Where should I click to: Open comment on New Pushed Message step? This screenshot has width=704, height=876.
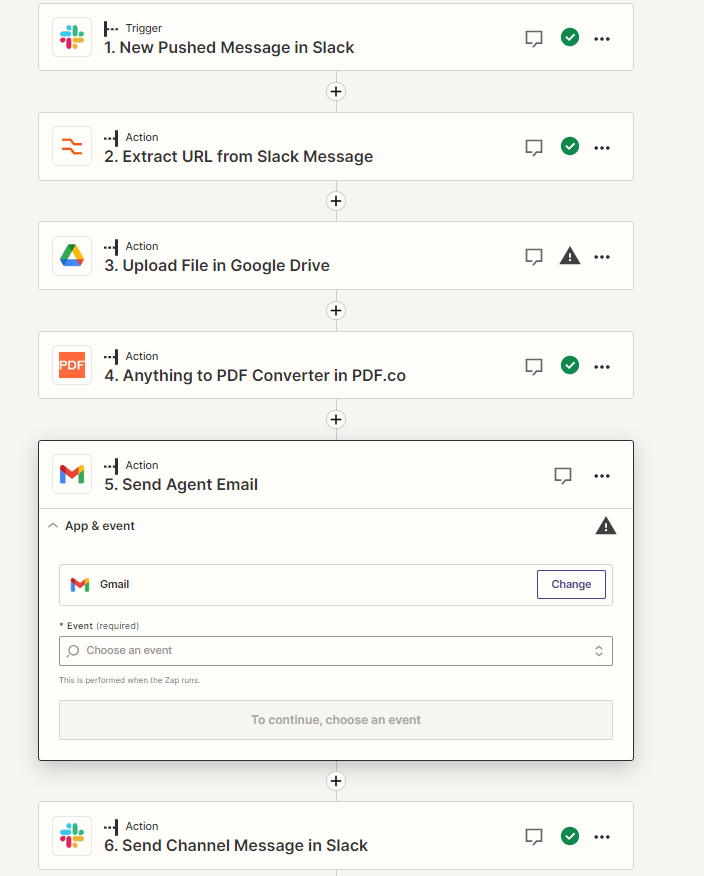tap(534, 39)
